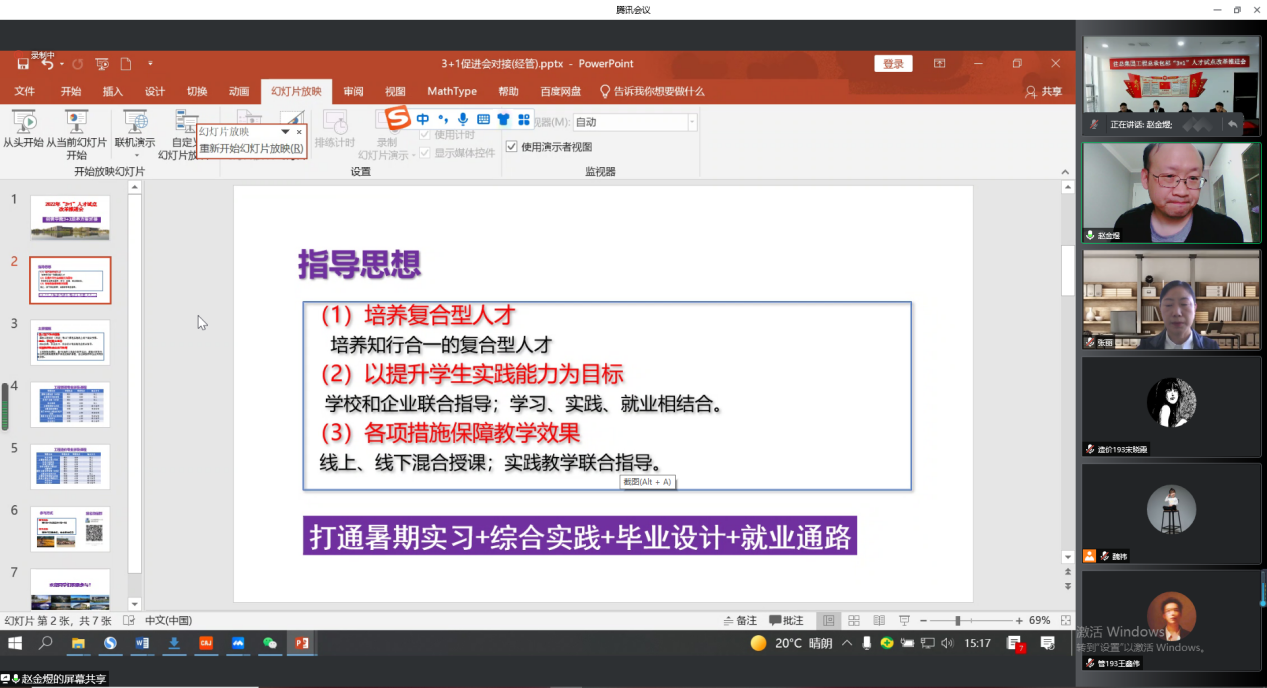Toggle 使用演示者视图 checkbox
This screenshot has height=688, width=1267.
point(512,147)
